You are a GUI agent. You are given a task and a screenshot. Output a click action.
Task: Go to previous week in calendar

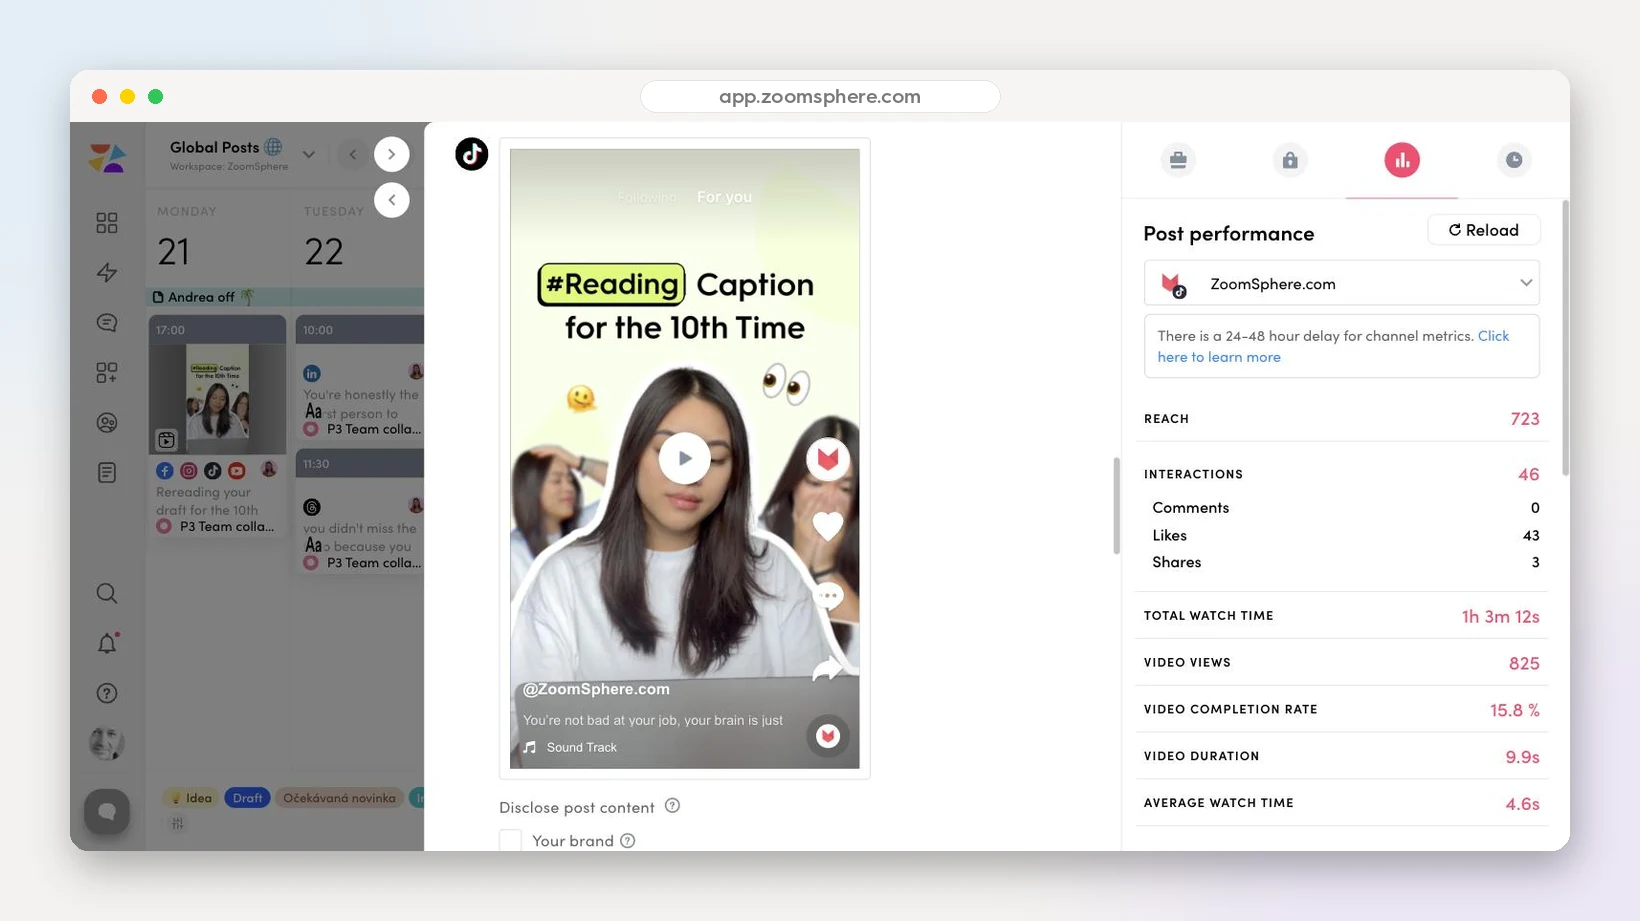pos(352,154)
